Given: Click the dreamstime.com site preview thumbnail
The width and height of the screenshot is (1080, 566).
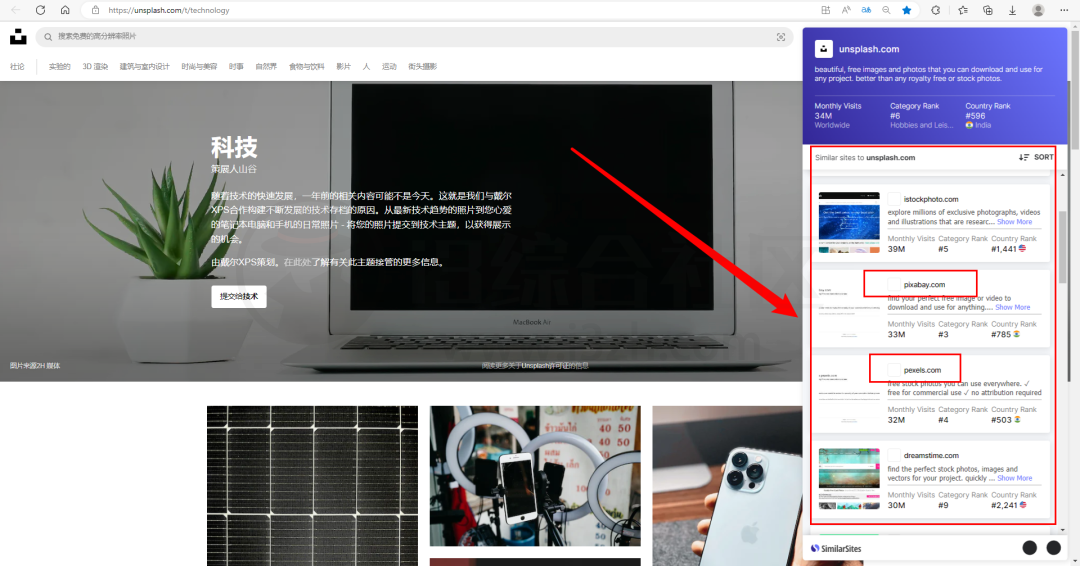Looking at the screenshot, I should click(849, 479).
